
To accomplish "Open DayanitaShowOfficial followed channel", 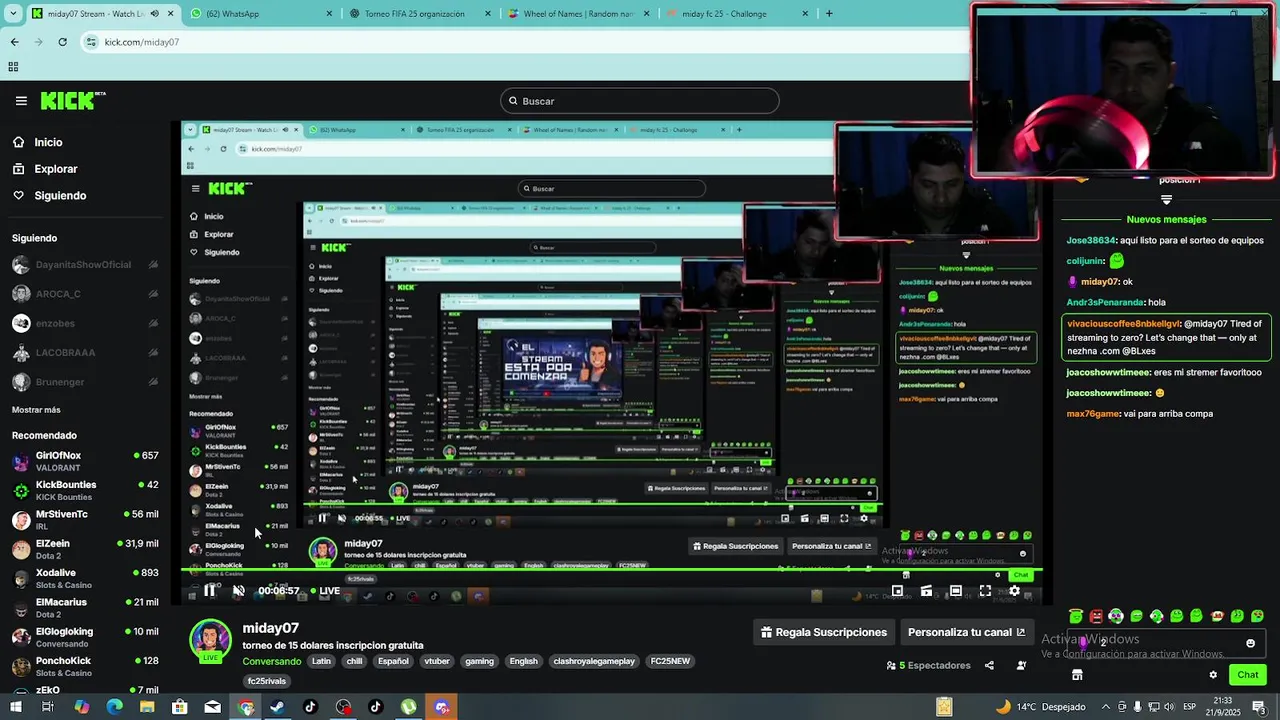I will tap(85, 265).
